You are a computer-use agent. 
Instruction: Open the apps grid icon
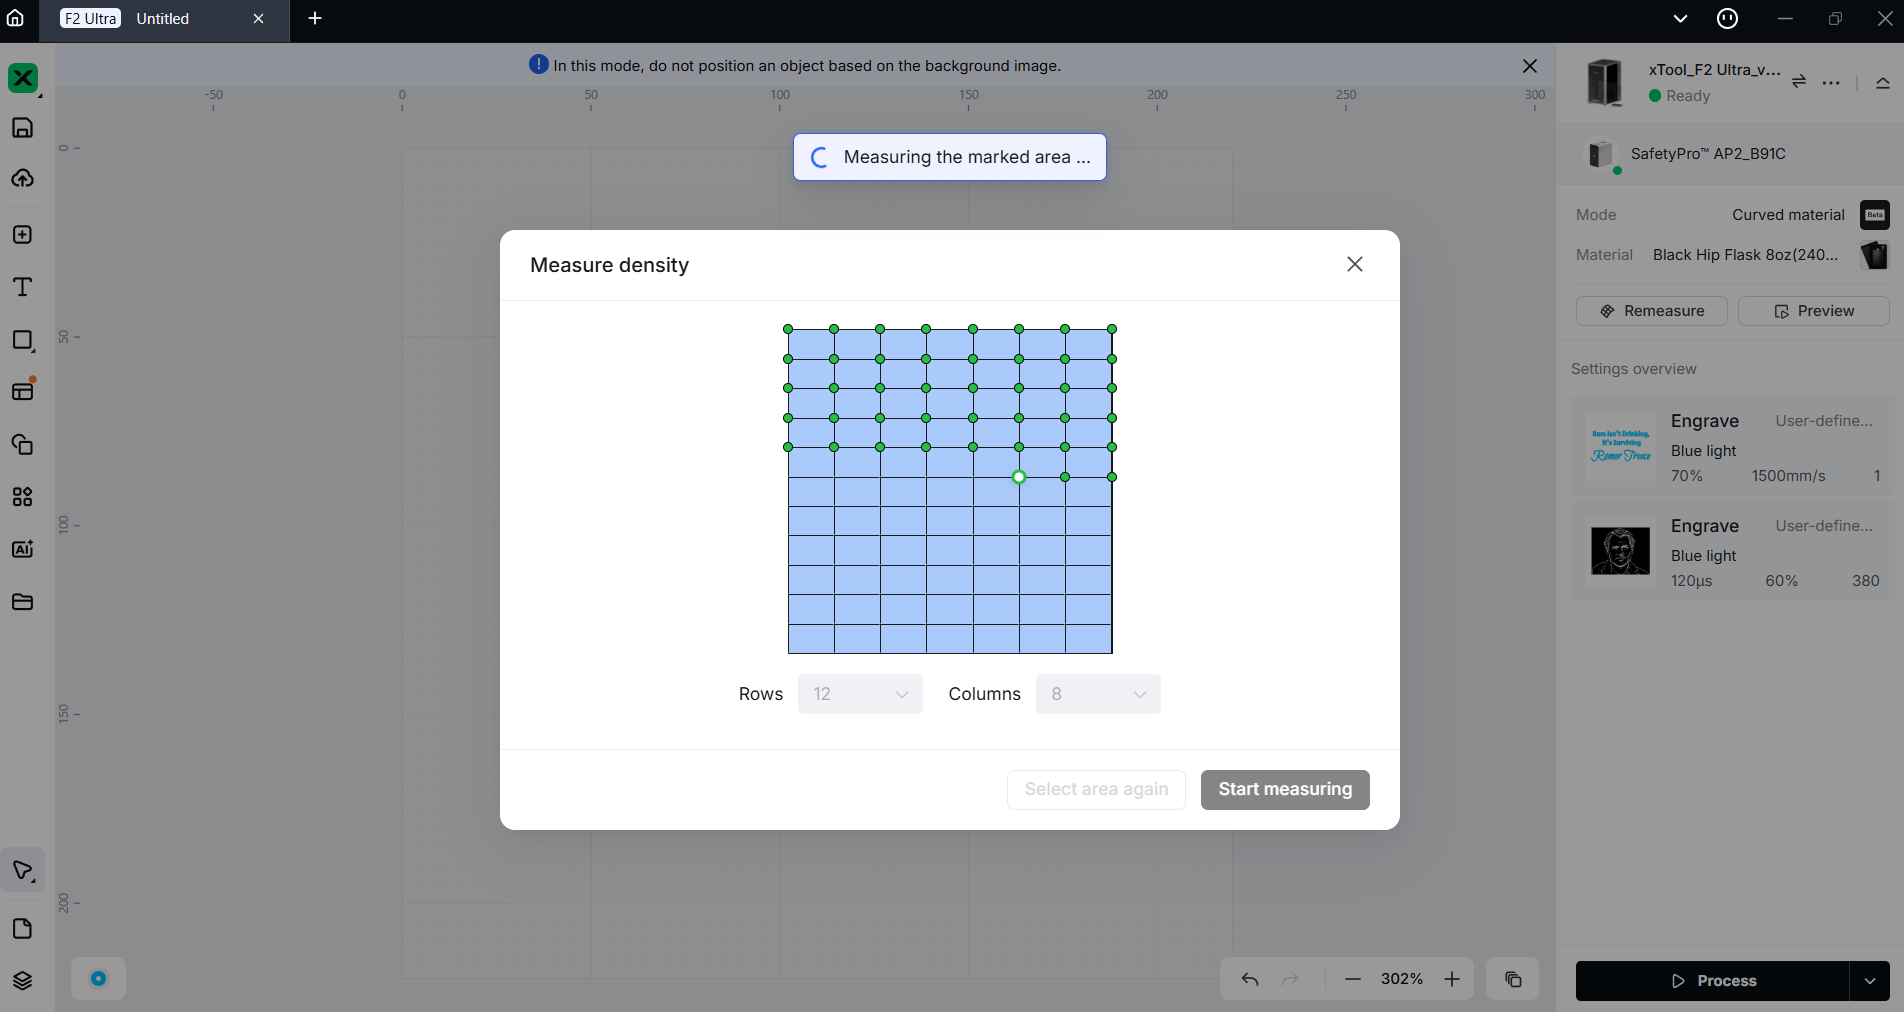[22, 497]
